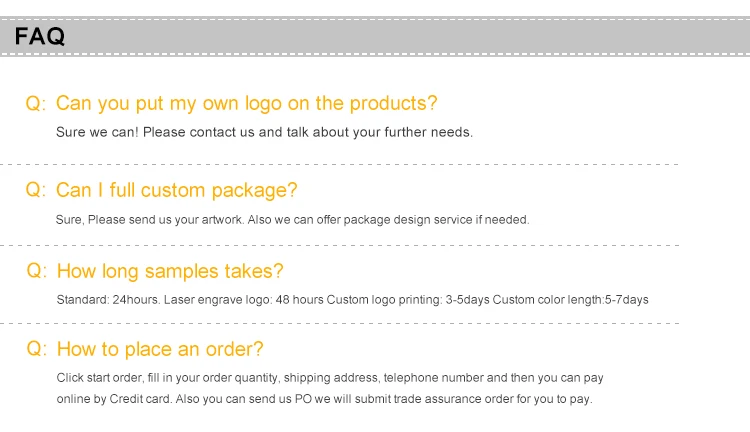Open the 'How long samples takes?' question
Image resolution: width=750 pixels, height=432 pixels.
click(x=170, y=271)
